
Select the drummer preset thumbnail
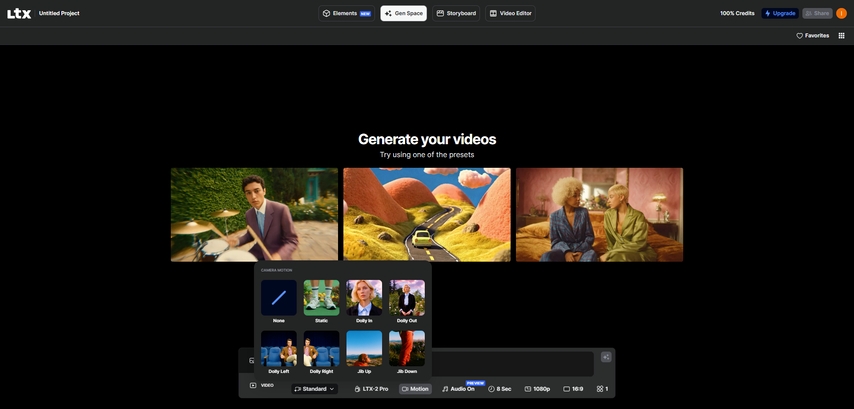point(254,215)
